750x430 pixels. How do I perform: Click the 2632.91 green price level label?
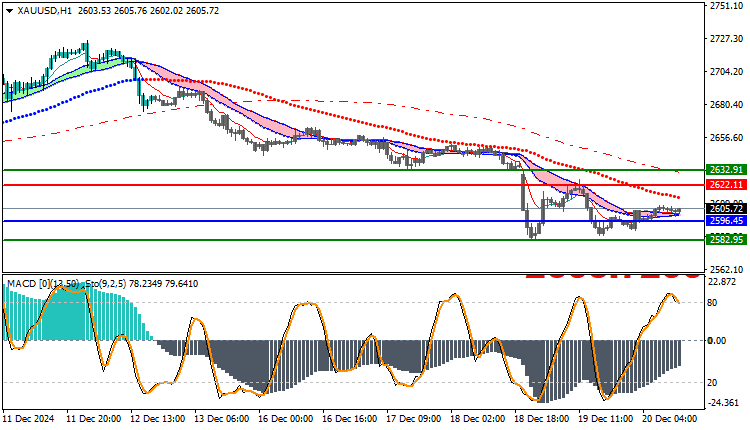click(x=726, y=170)
